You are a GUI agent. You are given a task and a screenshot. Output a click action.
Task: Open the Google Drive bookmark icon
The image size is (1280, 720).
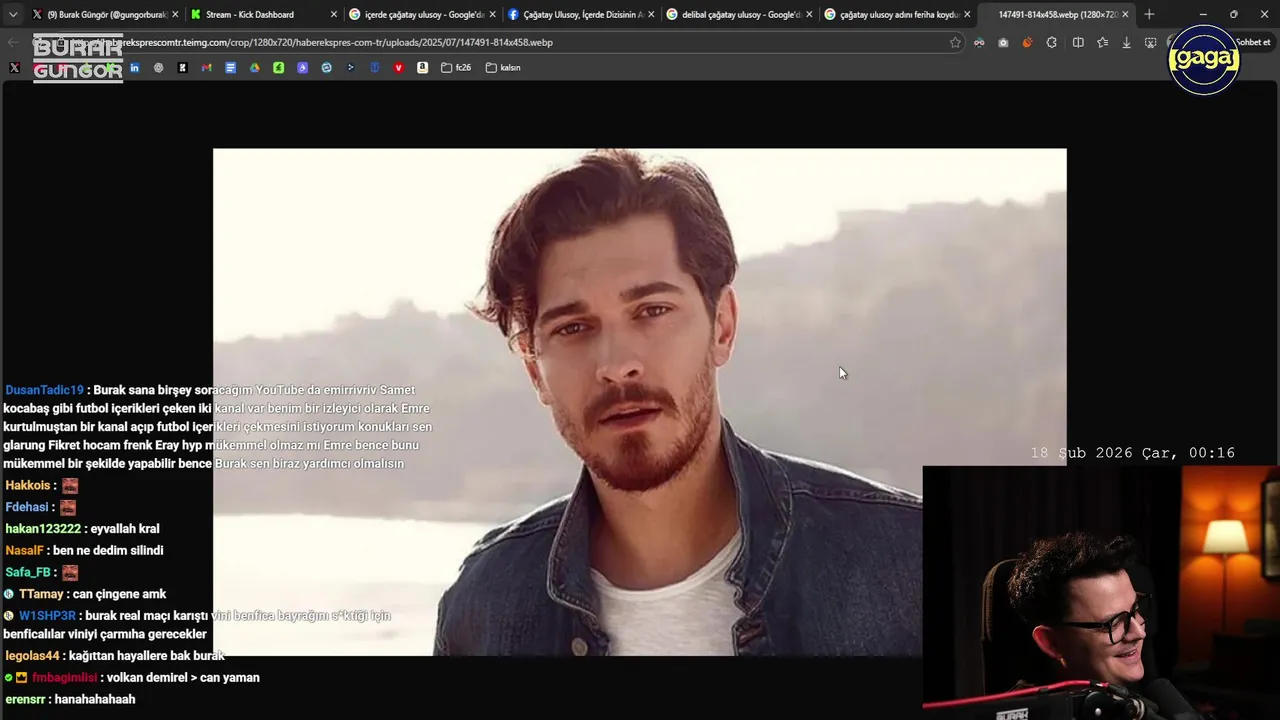(x=254, y=68)
